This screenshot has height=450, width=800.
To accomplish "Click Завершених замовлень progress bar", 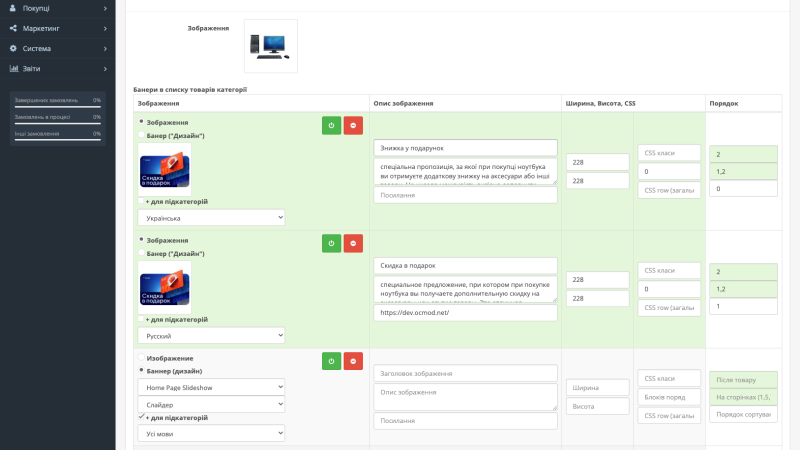I will point(58,106).
